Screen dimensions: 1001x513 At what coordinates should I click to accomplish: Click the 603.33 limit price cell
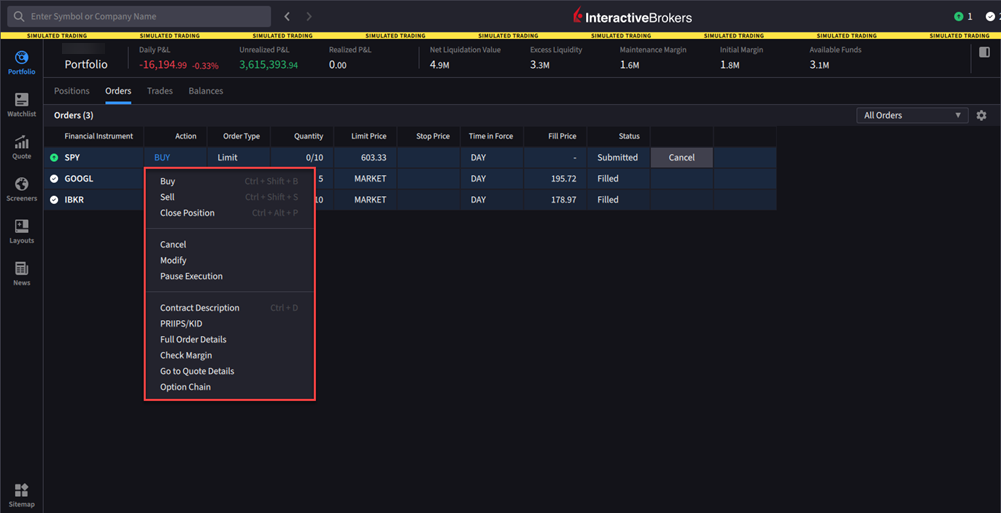click(x=365, y=158)
